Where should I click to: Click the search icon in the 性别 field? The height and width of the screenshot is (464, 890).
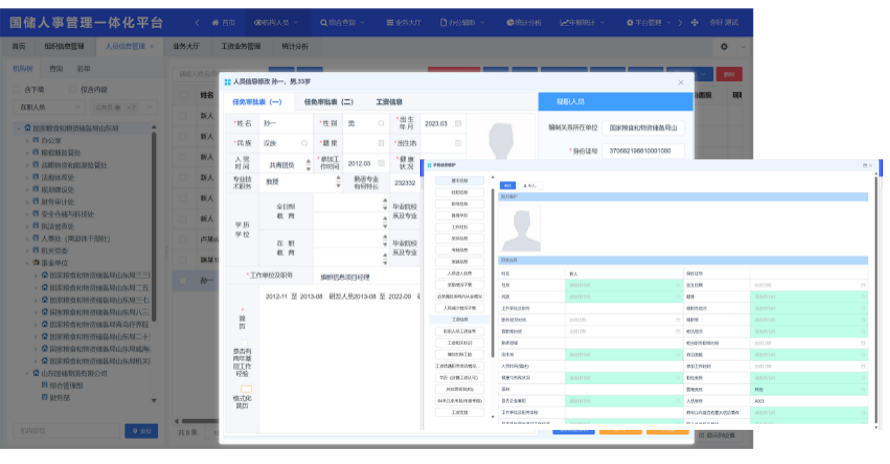(381, 124)
